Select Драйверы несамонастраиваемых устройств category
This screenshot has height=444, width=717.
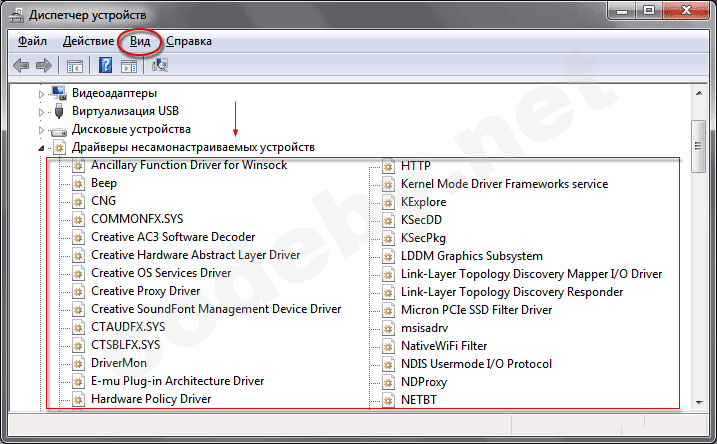click(x=193, y=147)
